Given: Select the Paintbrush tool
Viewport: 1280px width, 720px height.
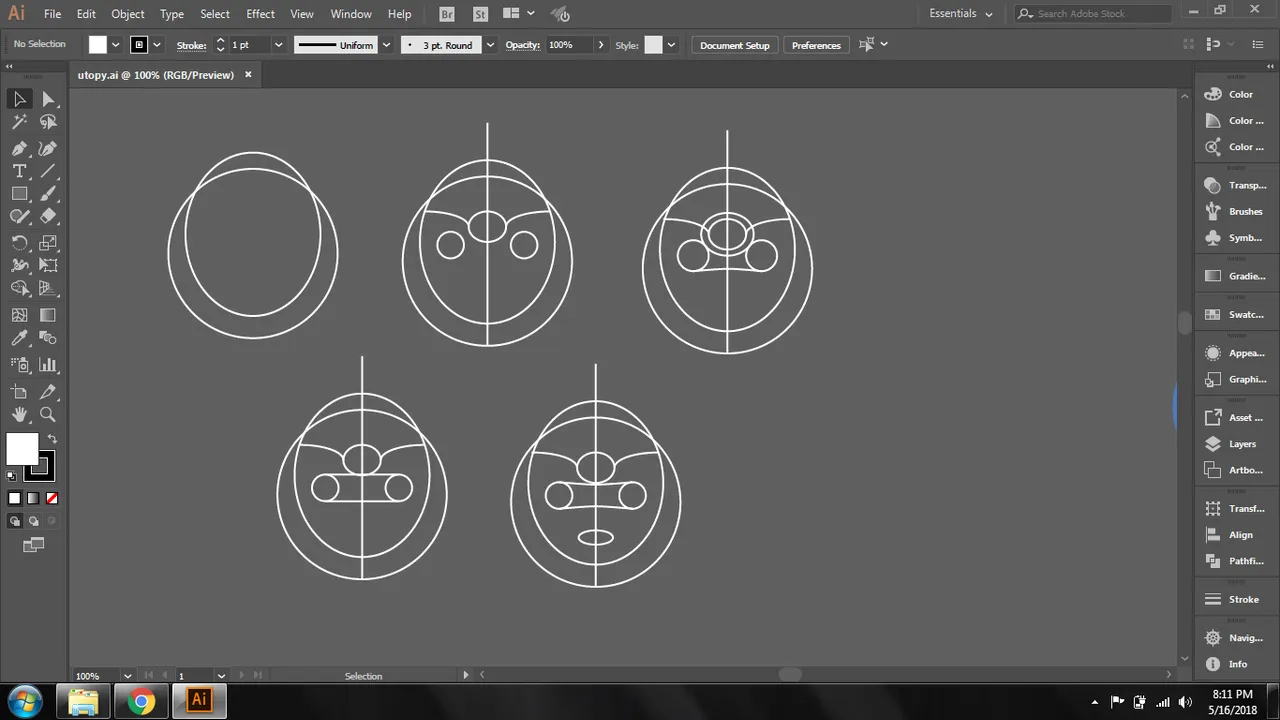Looking at the screenshot, I should pos(48,194).
